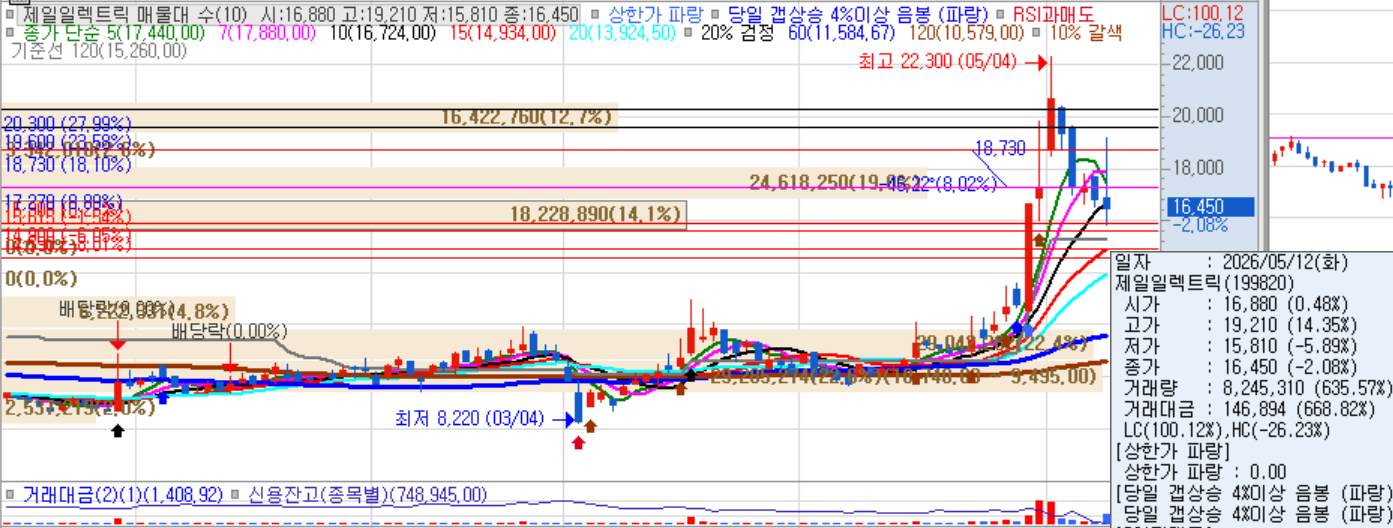The height and width of the screenshot is (528, 1393).
Task: Click the square marker before 거래대금(2)(1)
Action: pyautogui.click(x=11, y=494)
